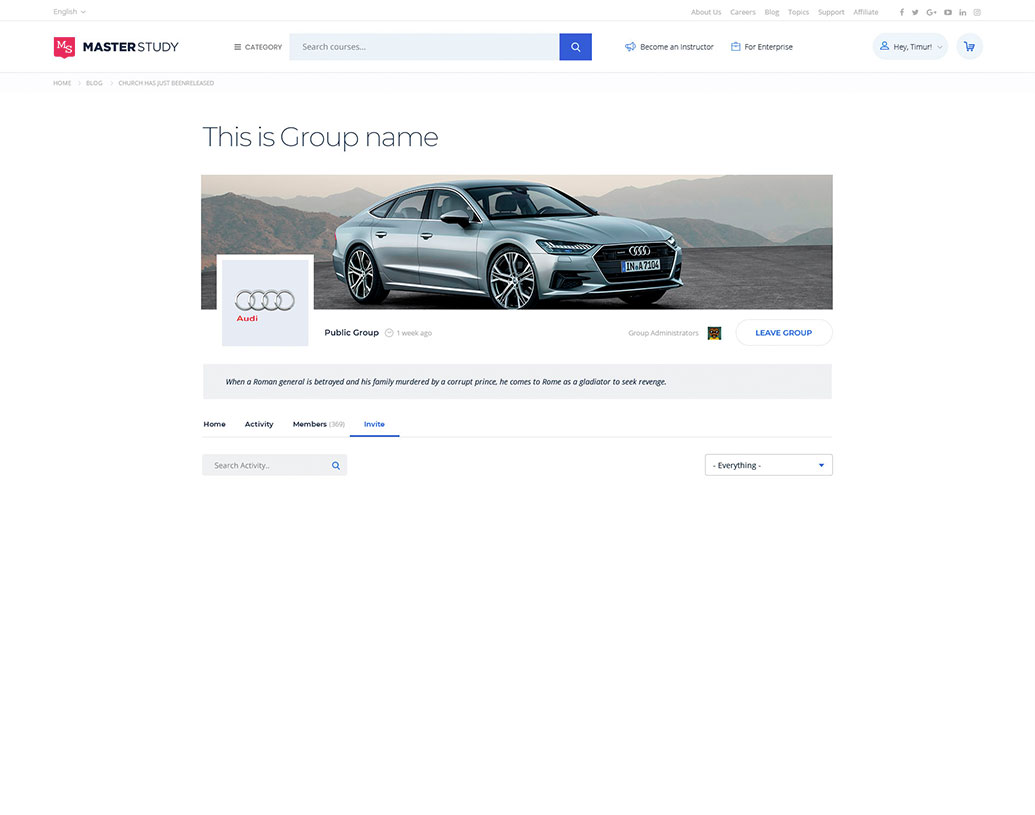Open the Affiliate link
The image size is (1035, 815).
pyautogui.click(x=865, y=12)
